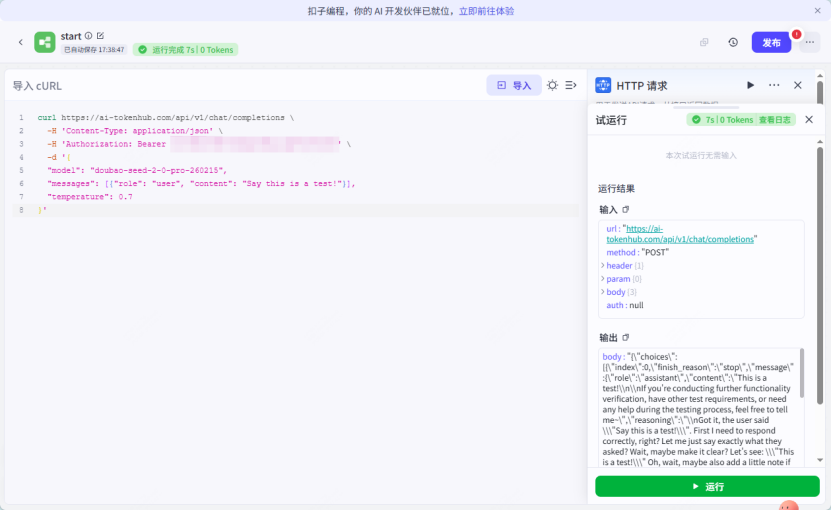Image resolution: width=831 pixels, height=510 pixels.
Task: Click the down arrow of the right scrollbar
Action: coord(820,460)
